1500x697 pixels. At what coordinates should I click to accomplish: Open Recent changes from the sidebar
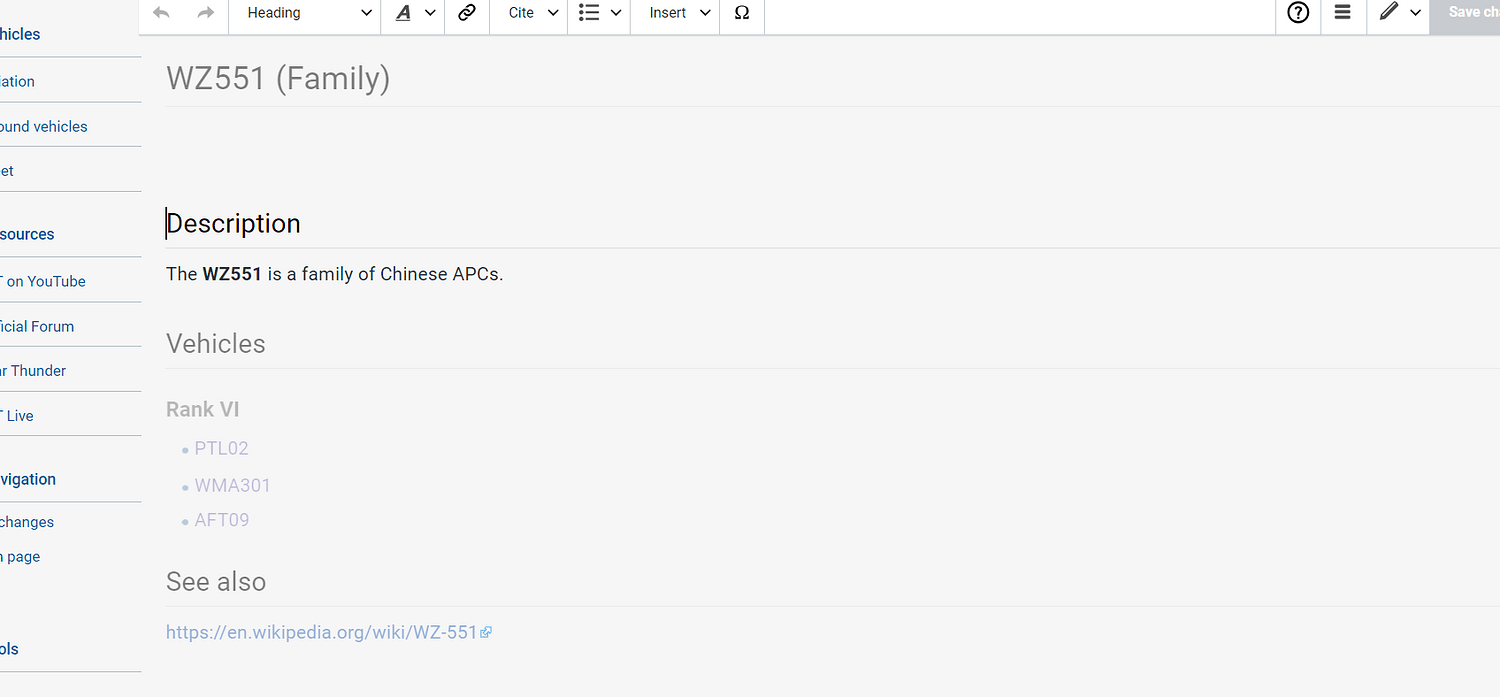(x=26, y=521)
